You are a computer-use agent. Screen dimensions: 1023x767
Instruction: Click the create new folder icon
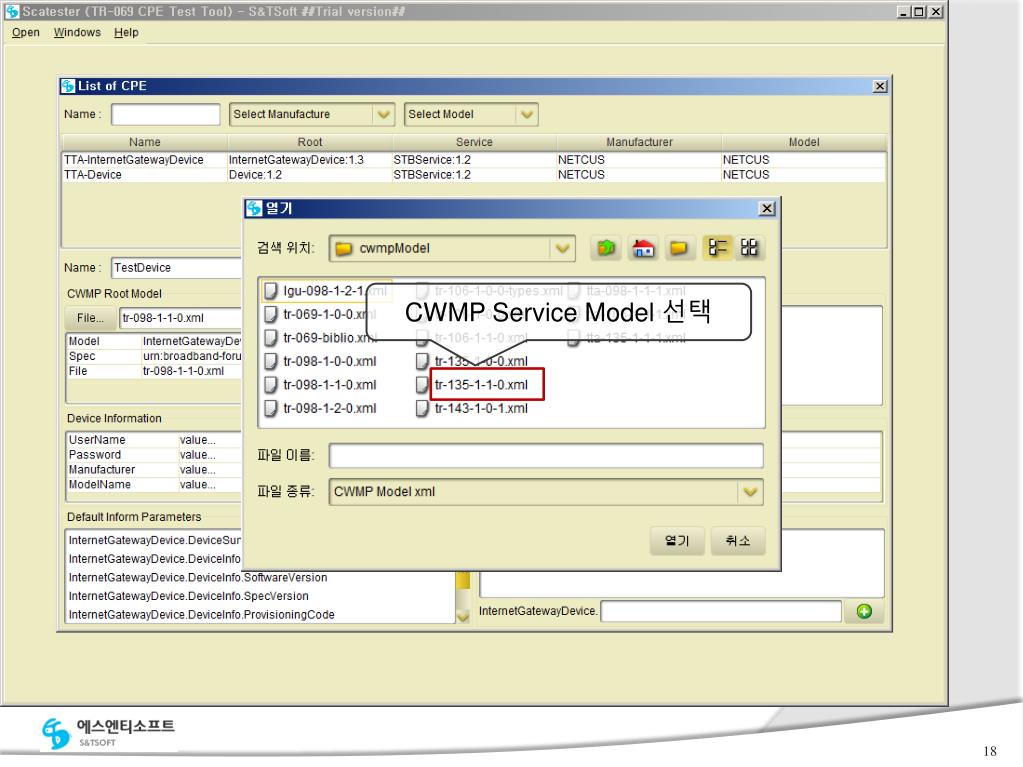tap(679, 248)
